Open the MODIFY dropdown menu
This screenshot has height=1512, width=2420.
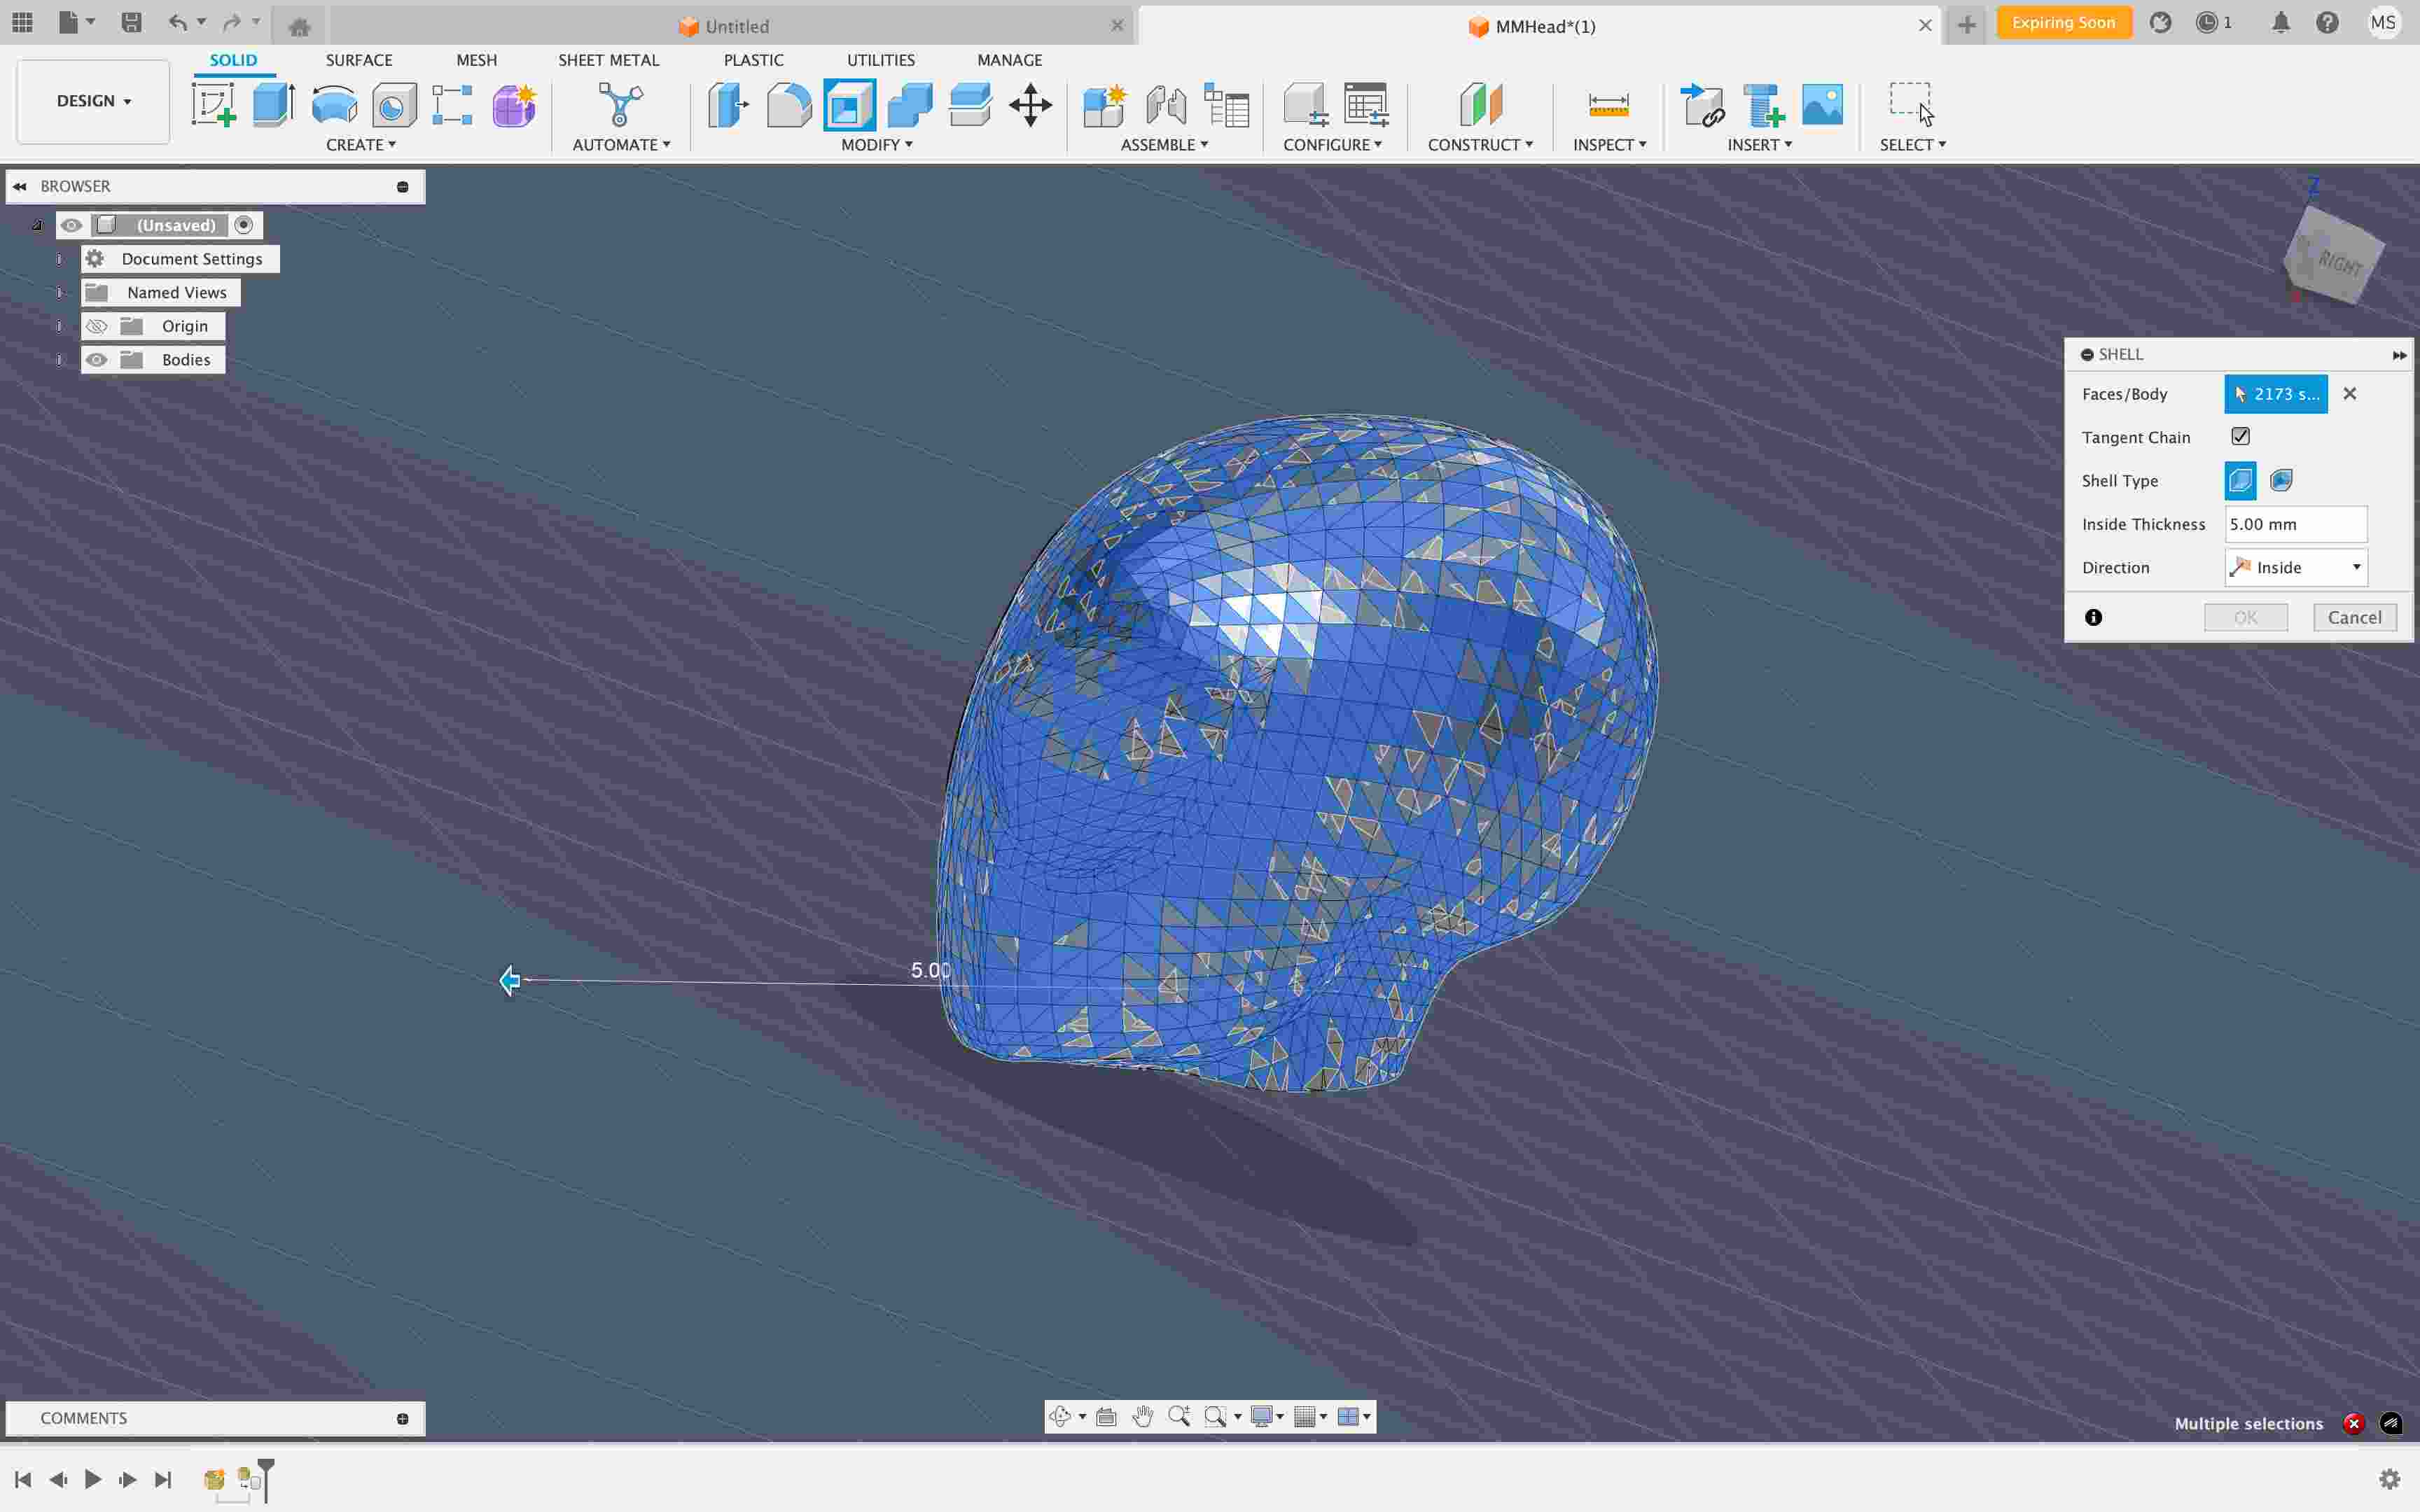[876, 145]
